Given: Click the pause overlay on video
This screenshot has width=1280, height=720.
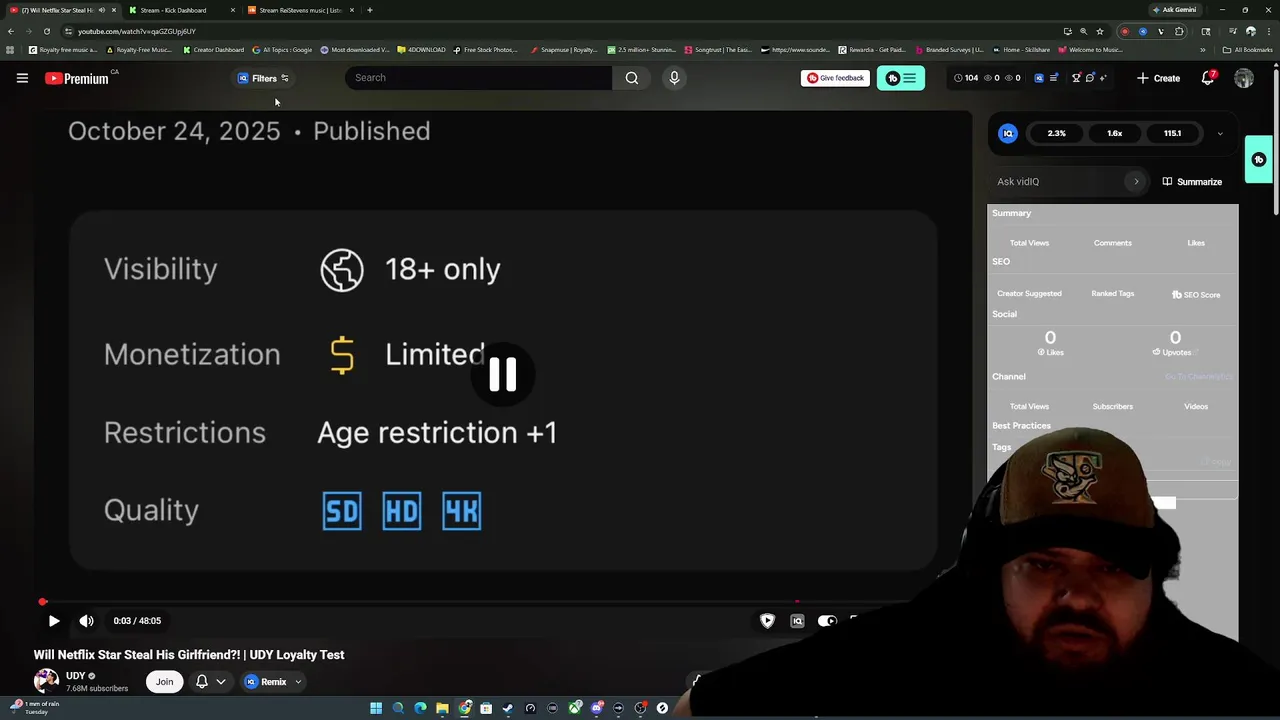Looking at the screenshot, I should [x=503, y=374].
